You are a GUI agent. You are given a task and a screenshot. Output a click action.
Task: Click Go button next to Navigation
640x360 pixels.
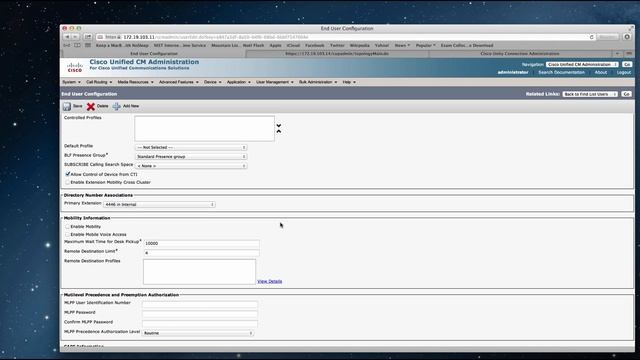pyautogui.click(x=627, y=64)
